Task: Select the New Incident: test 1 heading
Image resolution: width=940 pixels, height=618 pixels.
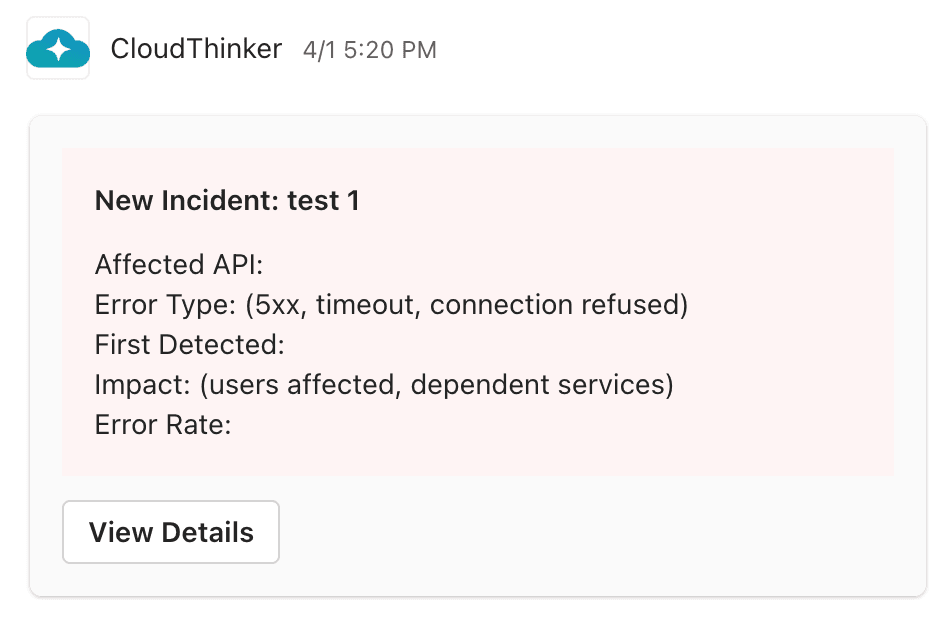Action: [228, 200]
